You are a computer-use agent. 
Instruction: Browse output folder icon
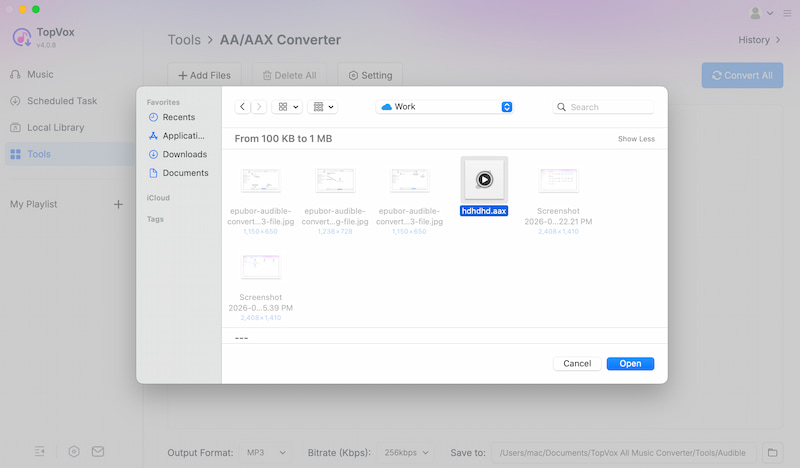772,453
